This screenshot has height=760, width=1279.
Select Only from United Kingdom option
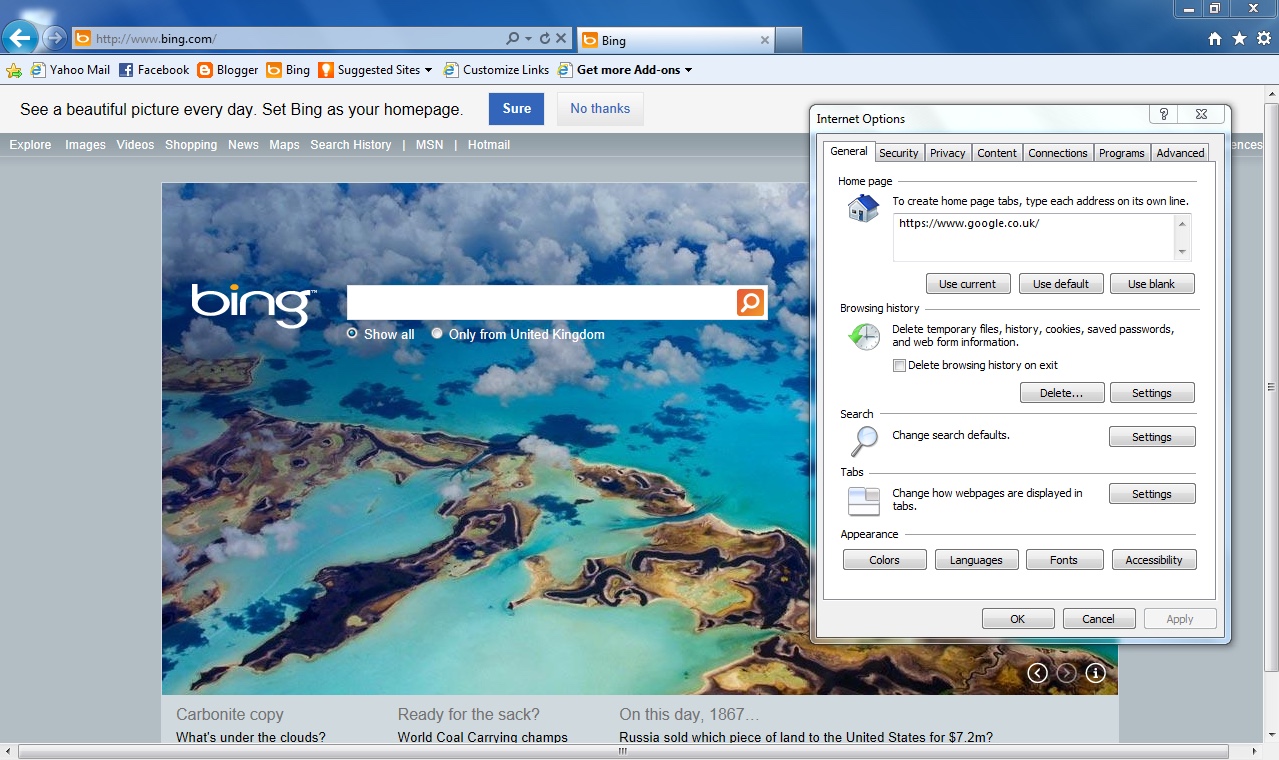[437, 334]
